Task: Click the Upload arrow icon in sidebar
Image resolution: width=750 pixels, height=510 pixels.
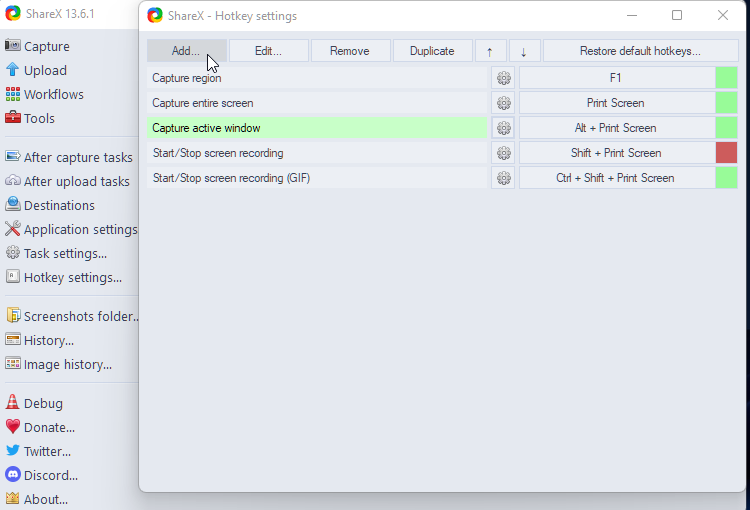Action: (12, 69)
